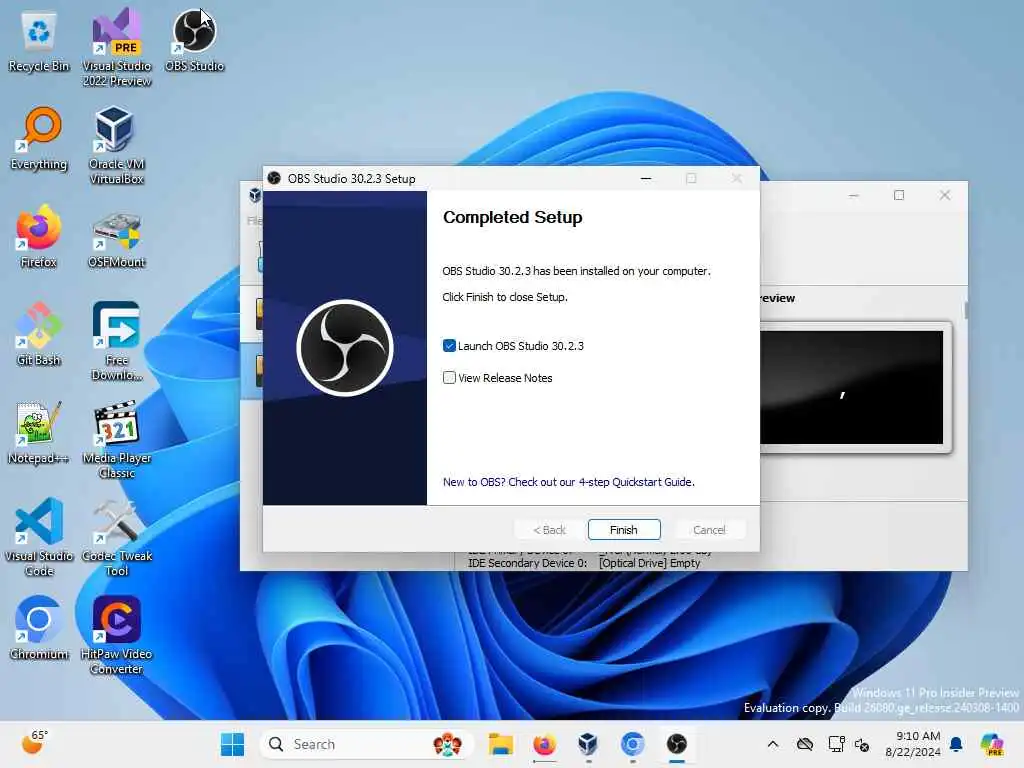
Task: Click the Finish button in OBS Setup
Action: 624,530
